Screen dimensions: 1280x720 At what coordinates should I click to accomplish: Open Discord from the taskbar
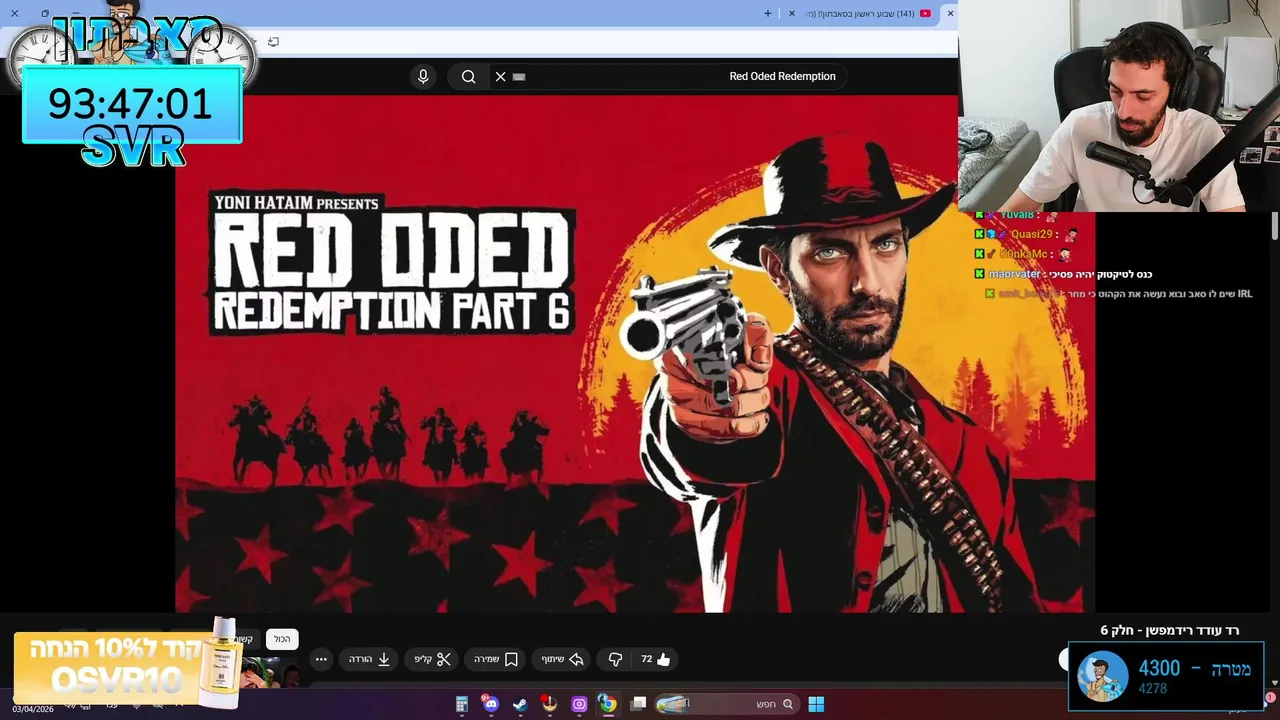(490, 704)
